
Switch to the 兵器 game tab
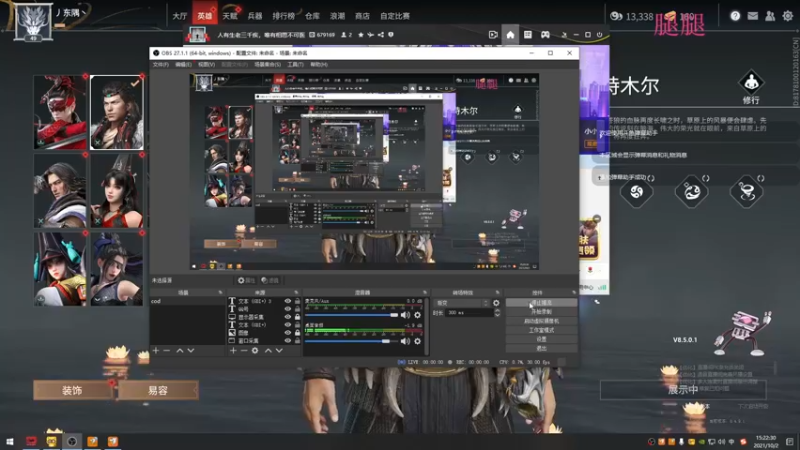point(255,16)
